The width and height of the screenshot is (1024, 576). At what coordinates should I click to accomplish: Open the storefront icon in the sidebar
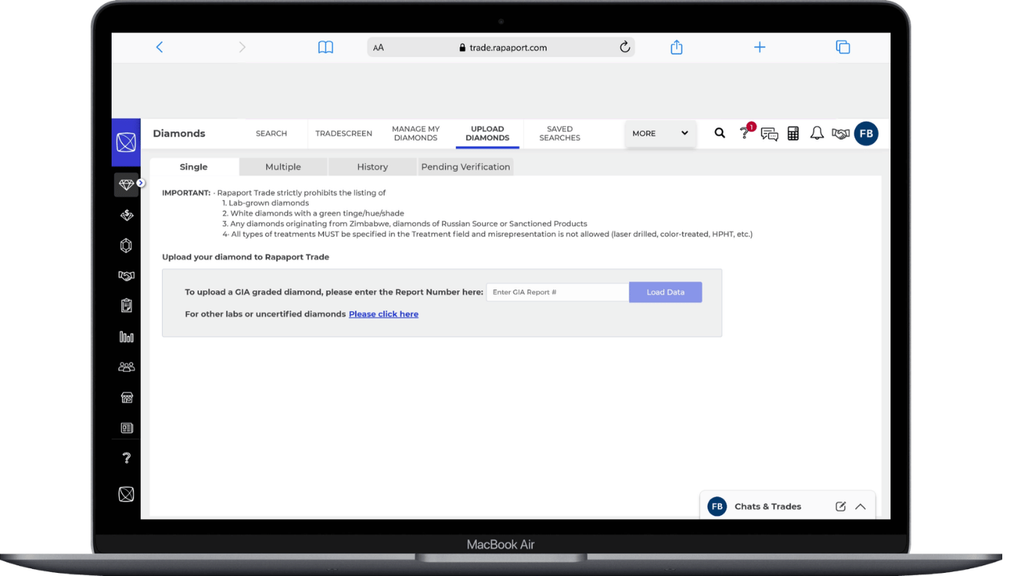pos(126,397)
